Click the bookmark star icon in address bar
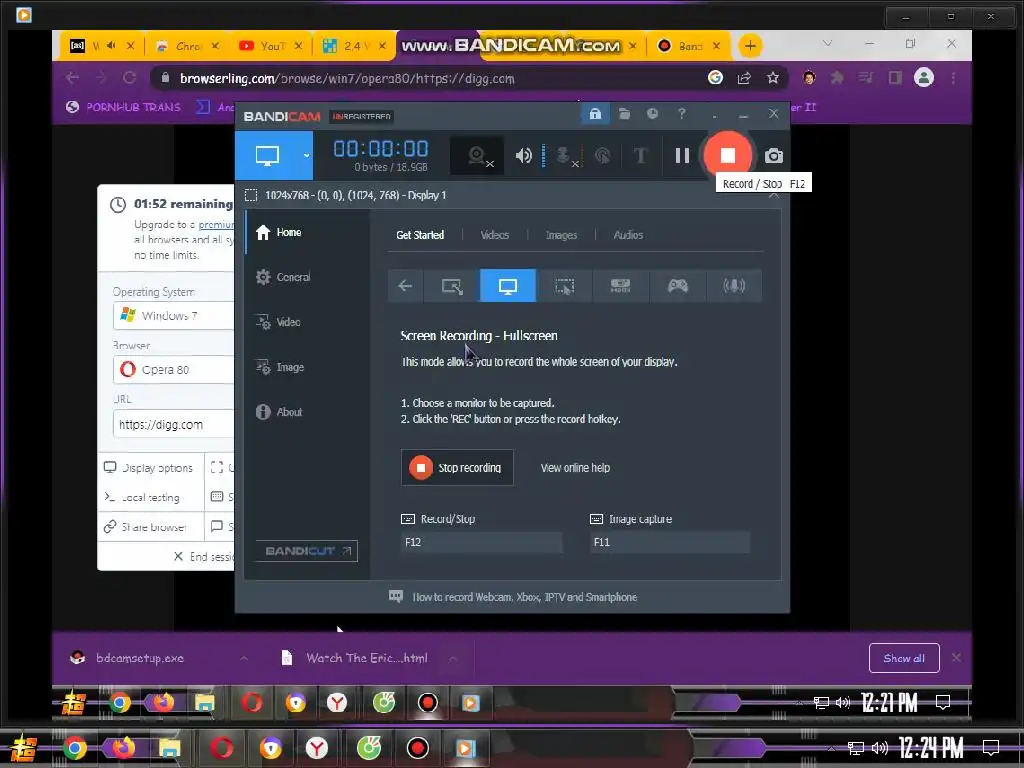This screenshot has width=1024, height=768. click(x=773, y=78)
